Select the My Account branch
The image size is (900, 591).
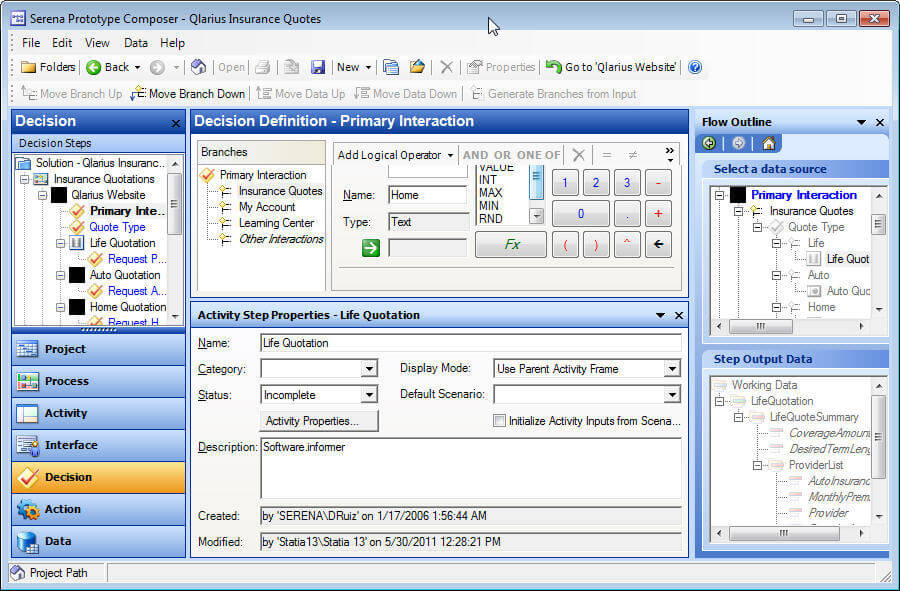pos(267,207)
